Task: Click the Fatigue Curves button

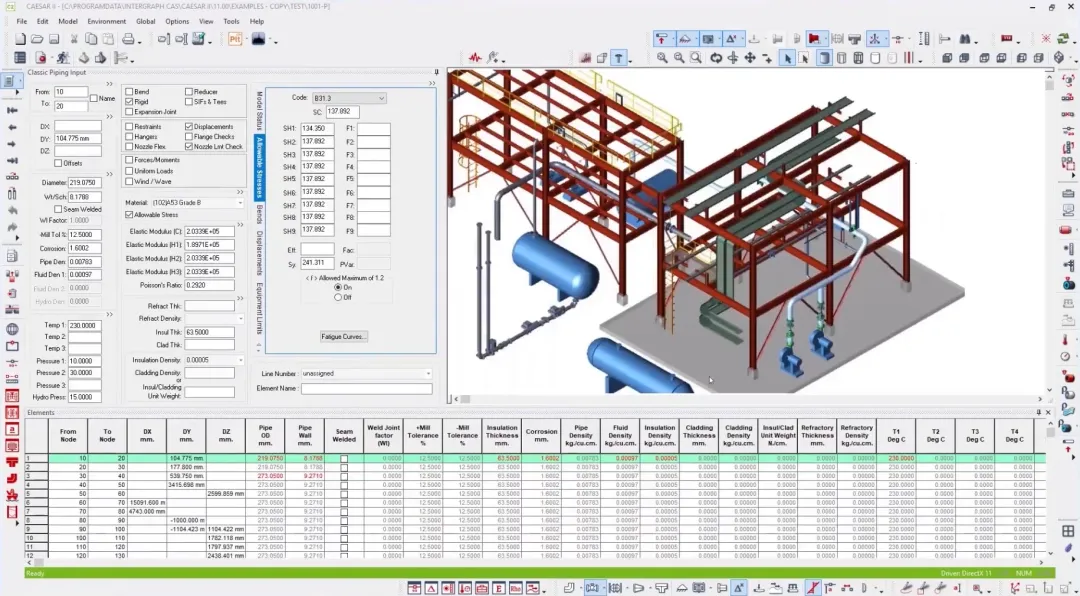Action: click(344, 337)
